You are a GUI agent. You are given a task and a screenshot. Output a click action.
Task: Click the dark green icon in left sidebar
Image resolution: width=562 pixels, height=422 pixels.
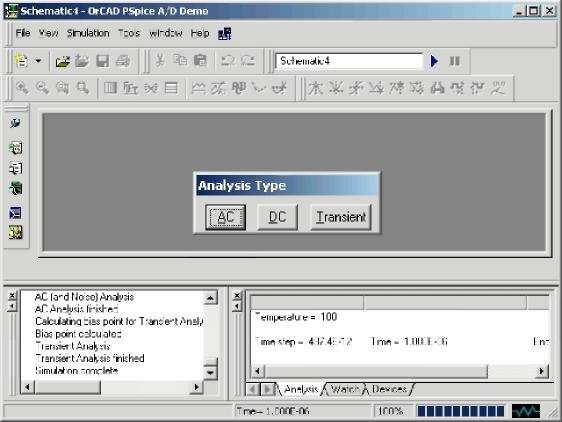15,188
